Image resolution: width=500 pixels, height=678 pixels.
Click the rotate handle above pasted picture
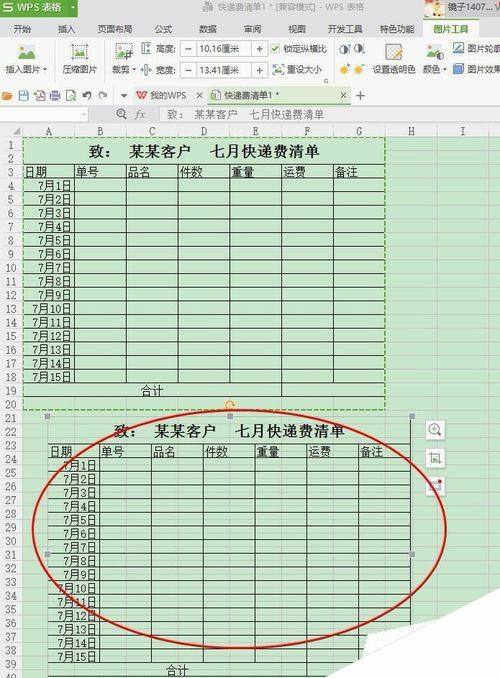pos(230,405)
